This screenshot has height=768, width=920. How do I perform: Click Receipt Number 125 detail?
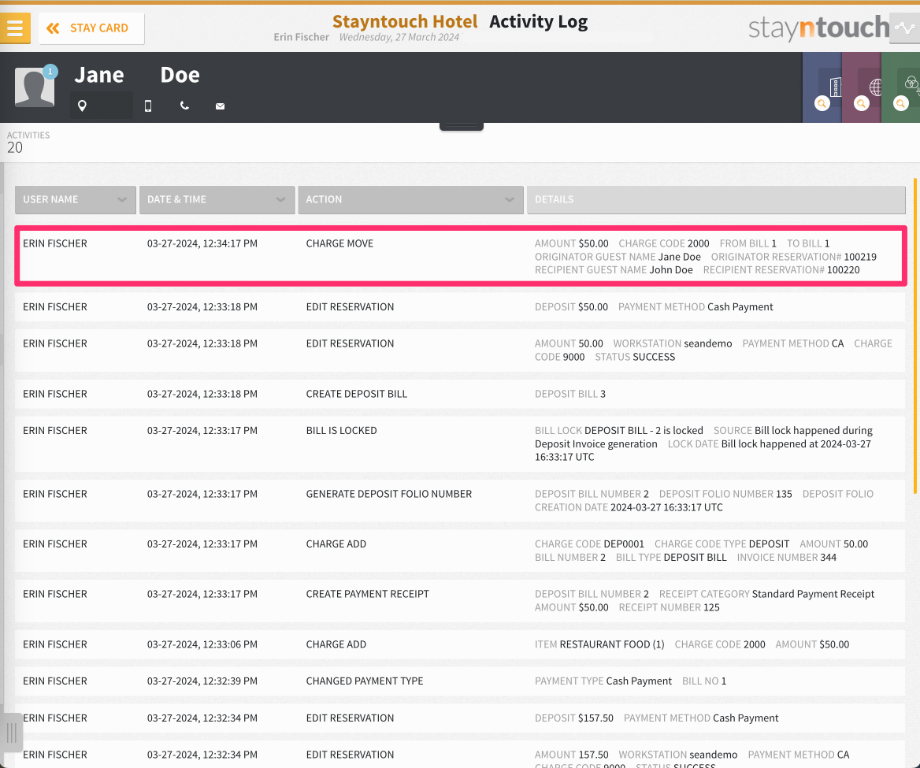[x=669, y=607]
